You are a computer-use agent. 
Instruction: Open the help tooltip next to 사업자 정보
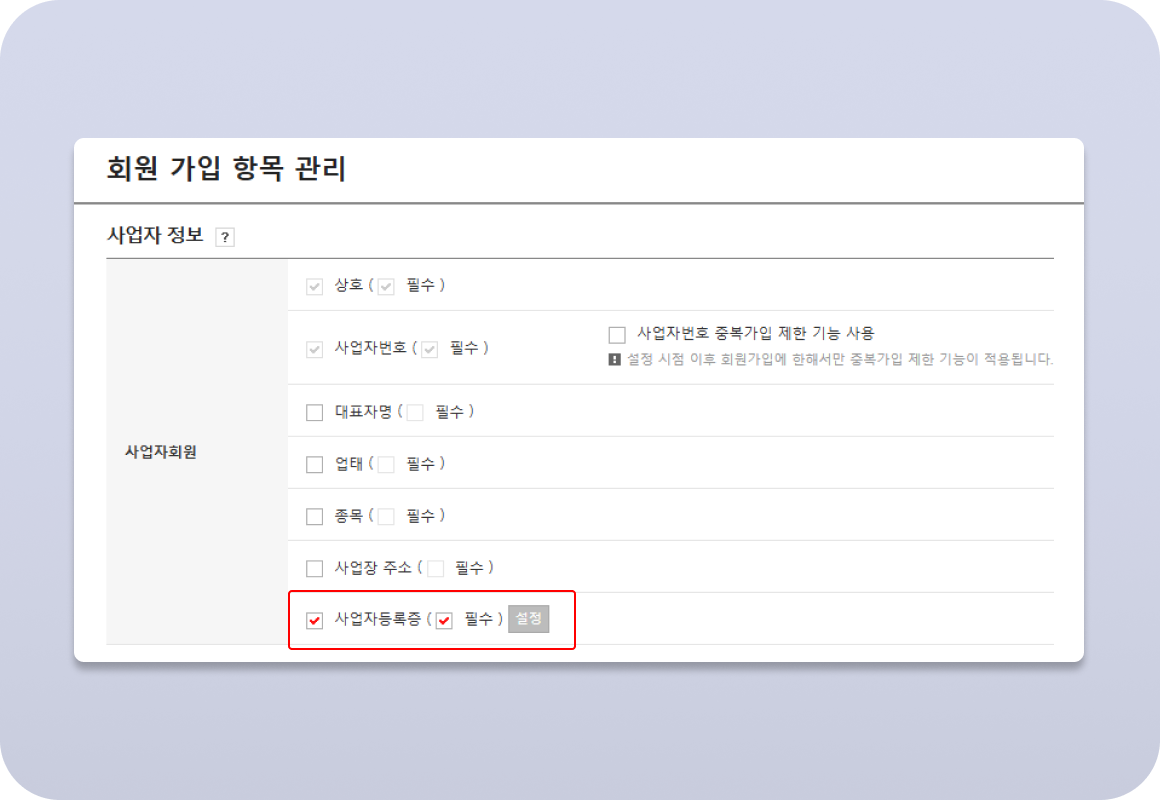click(226, 237)
